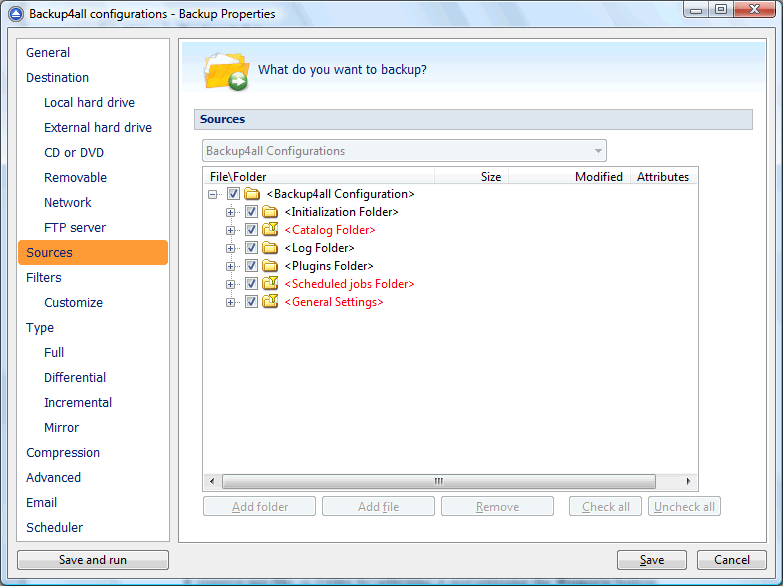Expand the Initialization Folder node
This screenshot has width=783, height=586.
tap(230, 212)
